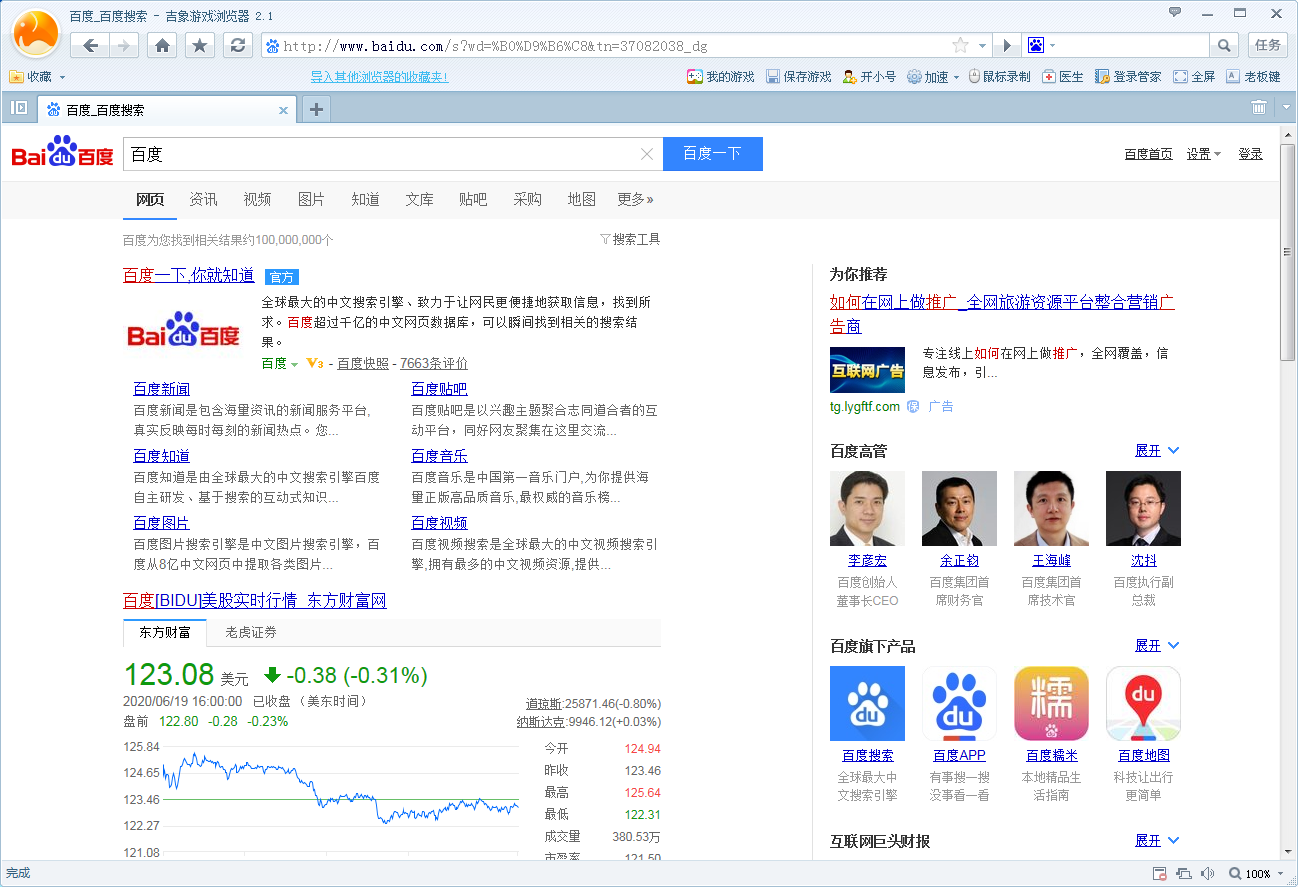Switch to 资讯 search tab

pyautogui.click(x=203, y=199)
